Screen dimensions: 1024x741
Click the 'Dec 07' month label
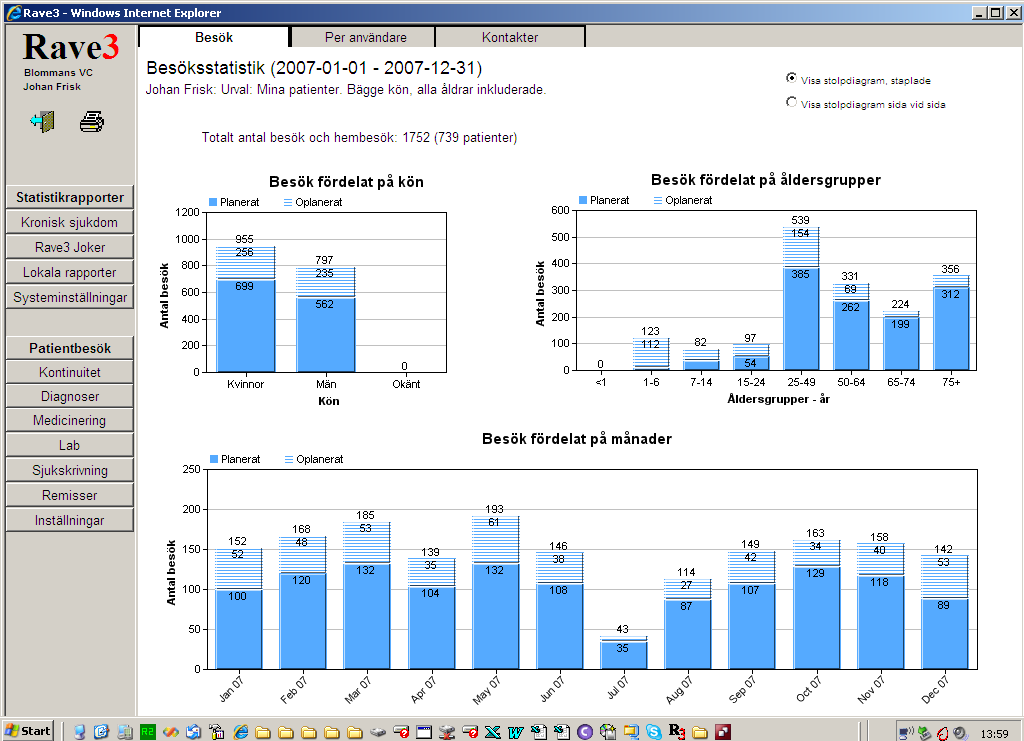pyautogui.click(x=935, y=691)
